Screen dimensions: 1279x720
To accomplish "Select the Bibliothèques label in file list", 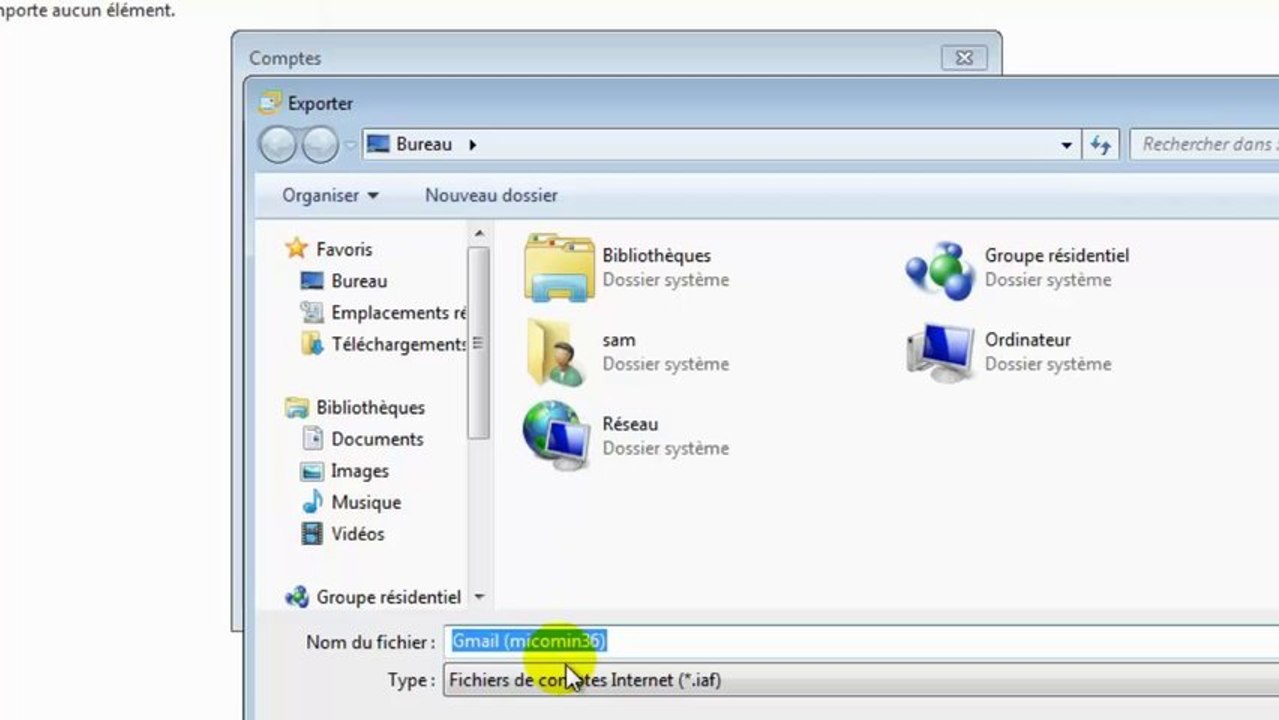I will [656, 256].
